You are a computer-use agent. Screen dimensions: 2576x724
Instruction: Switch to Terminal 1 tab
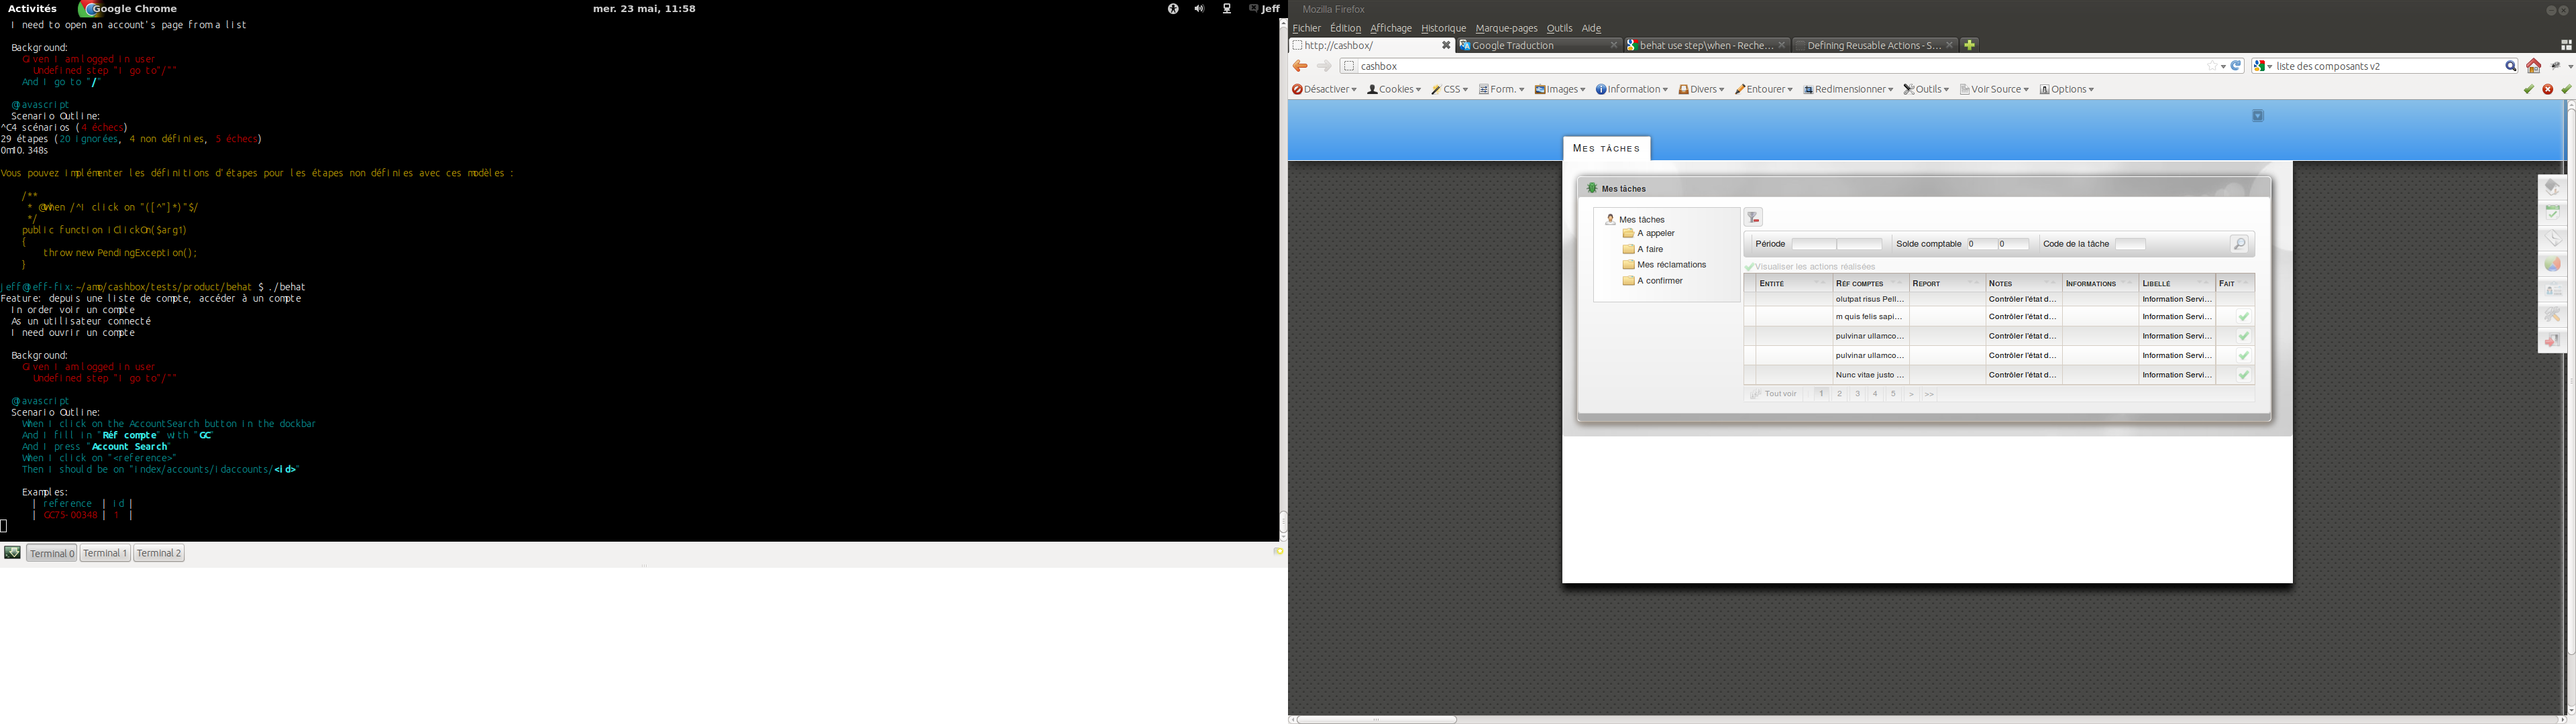(x=105, y=554)
